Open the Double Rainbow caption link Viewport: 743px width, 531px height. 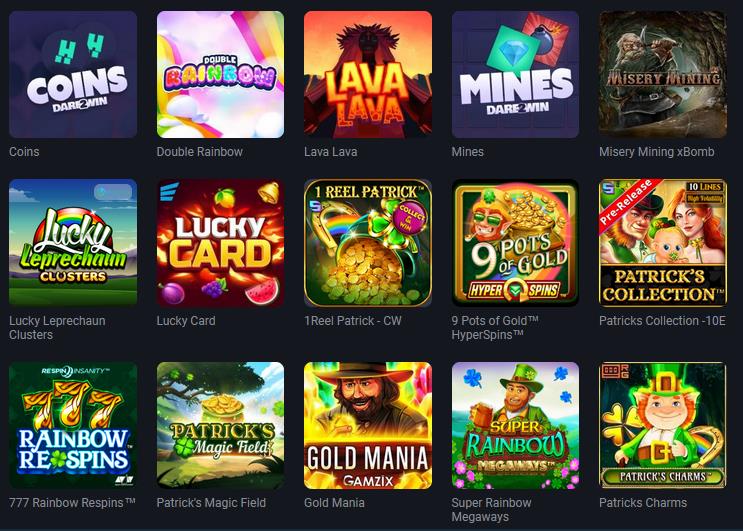point(199,152)
